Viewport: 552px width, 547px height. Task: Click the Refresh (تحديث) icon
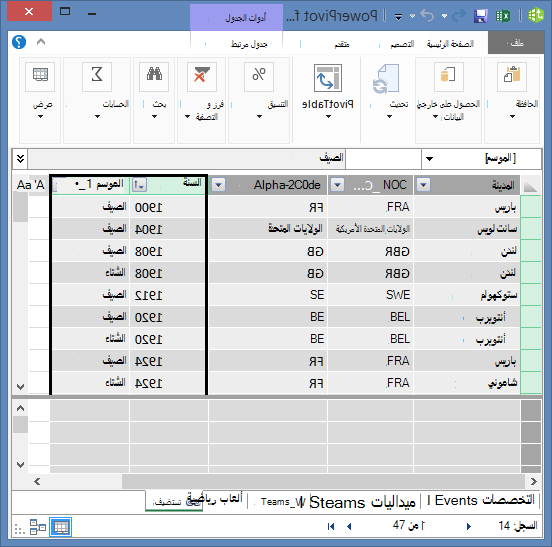tap(386, 79)
